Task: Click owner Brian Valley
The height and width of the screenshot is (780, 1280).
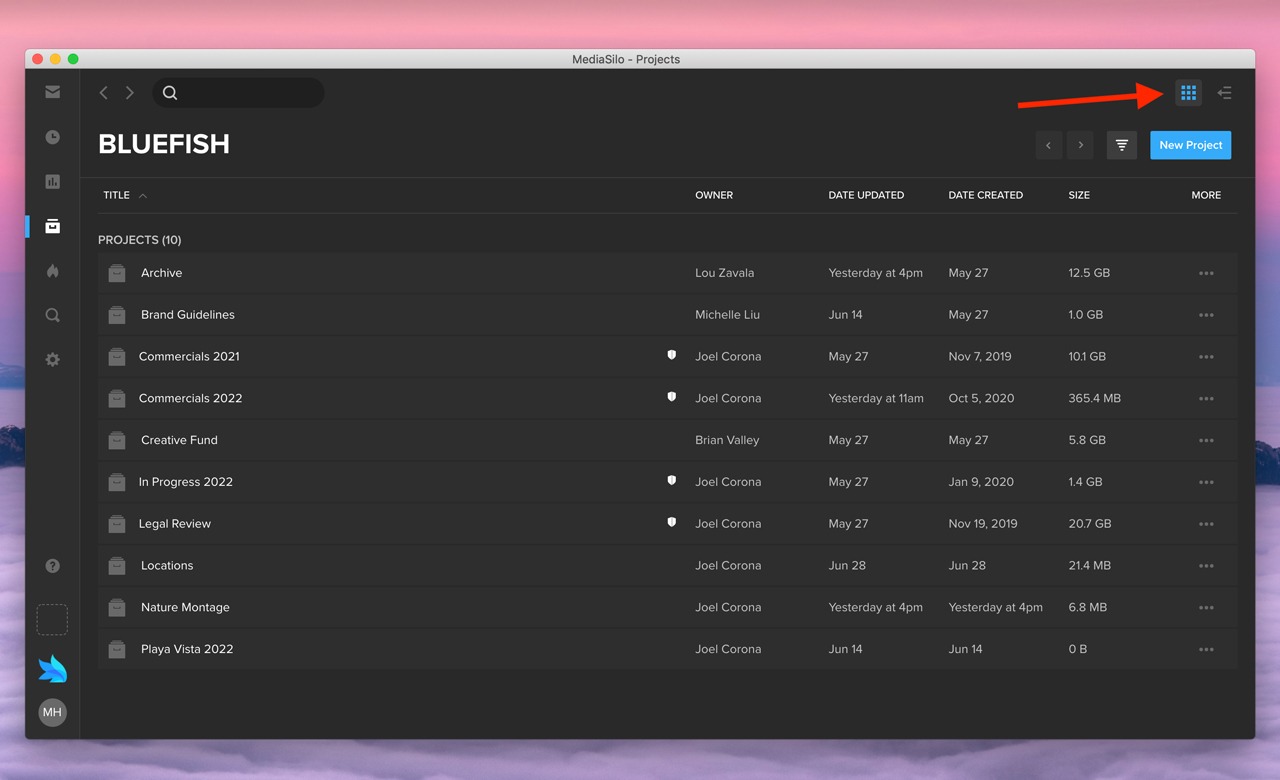Action: 727,441
